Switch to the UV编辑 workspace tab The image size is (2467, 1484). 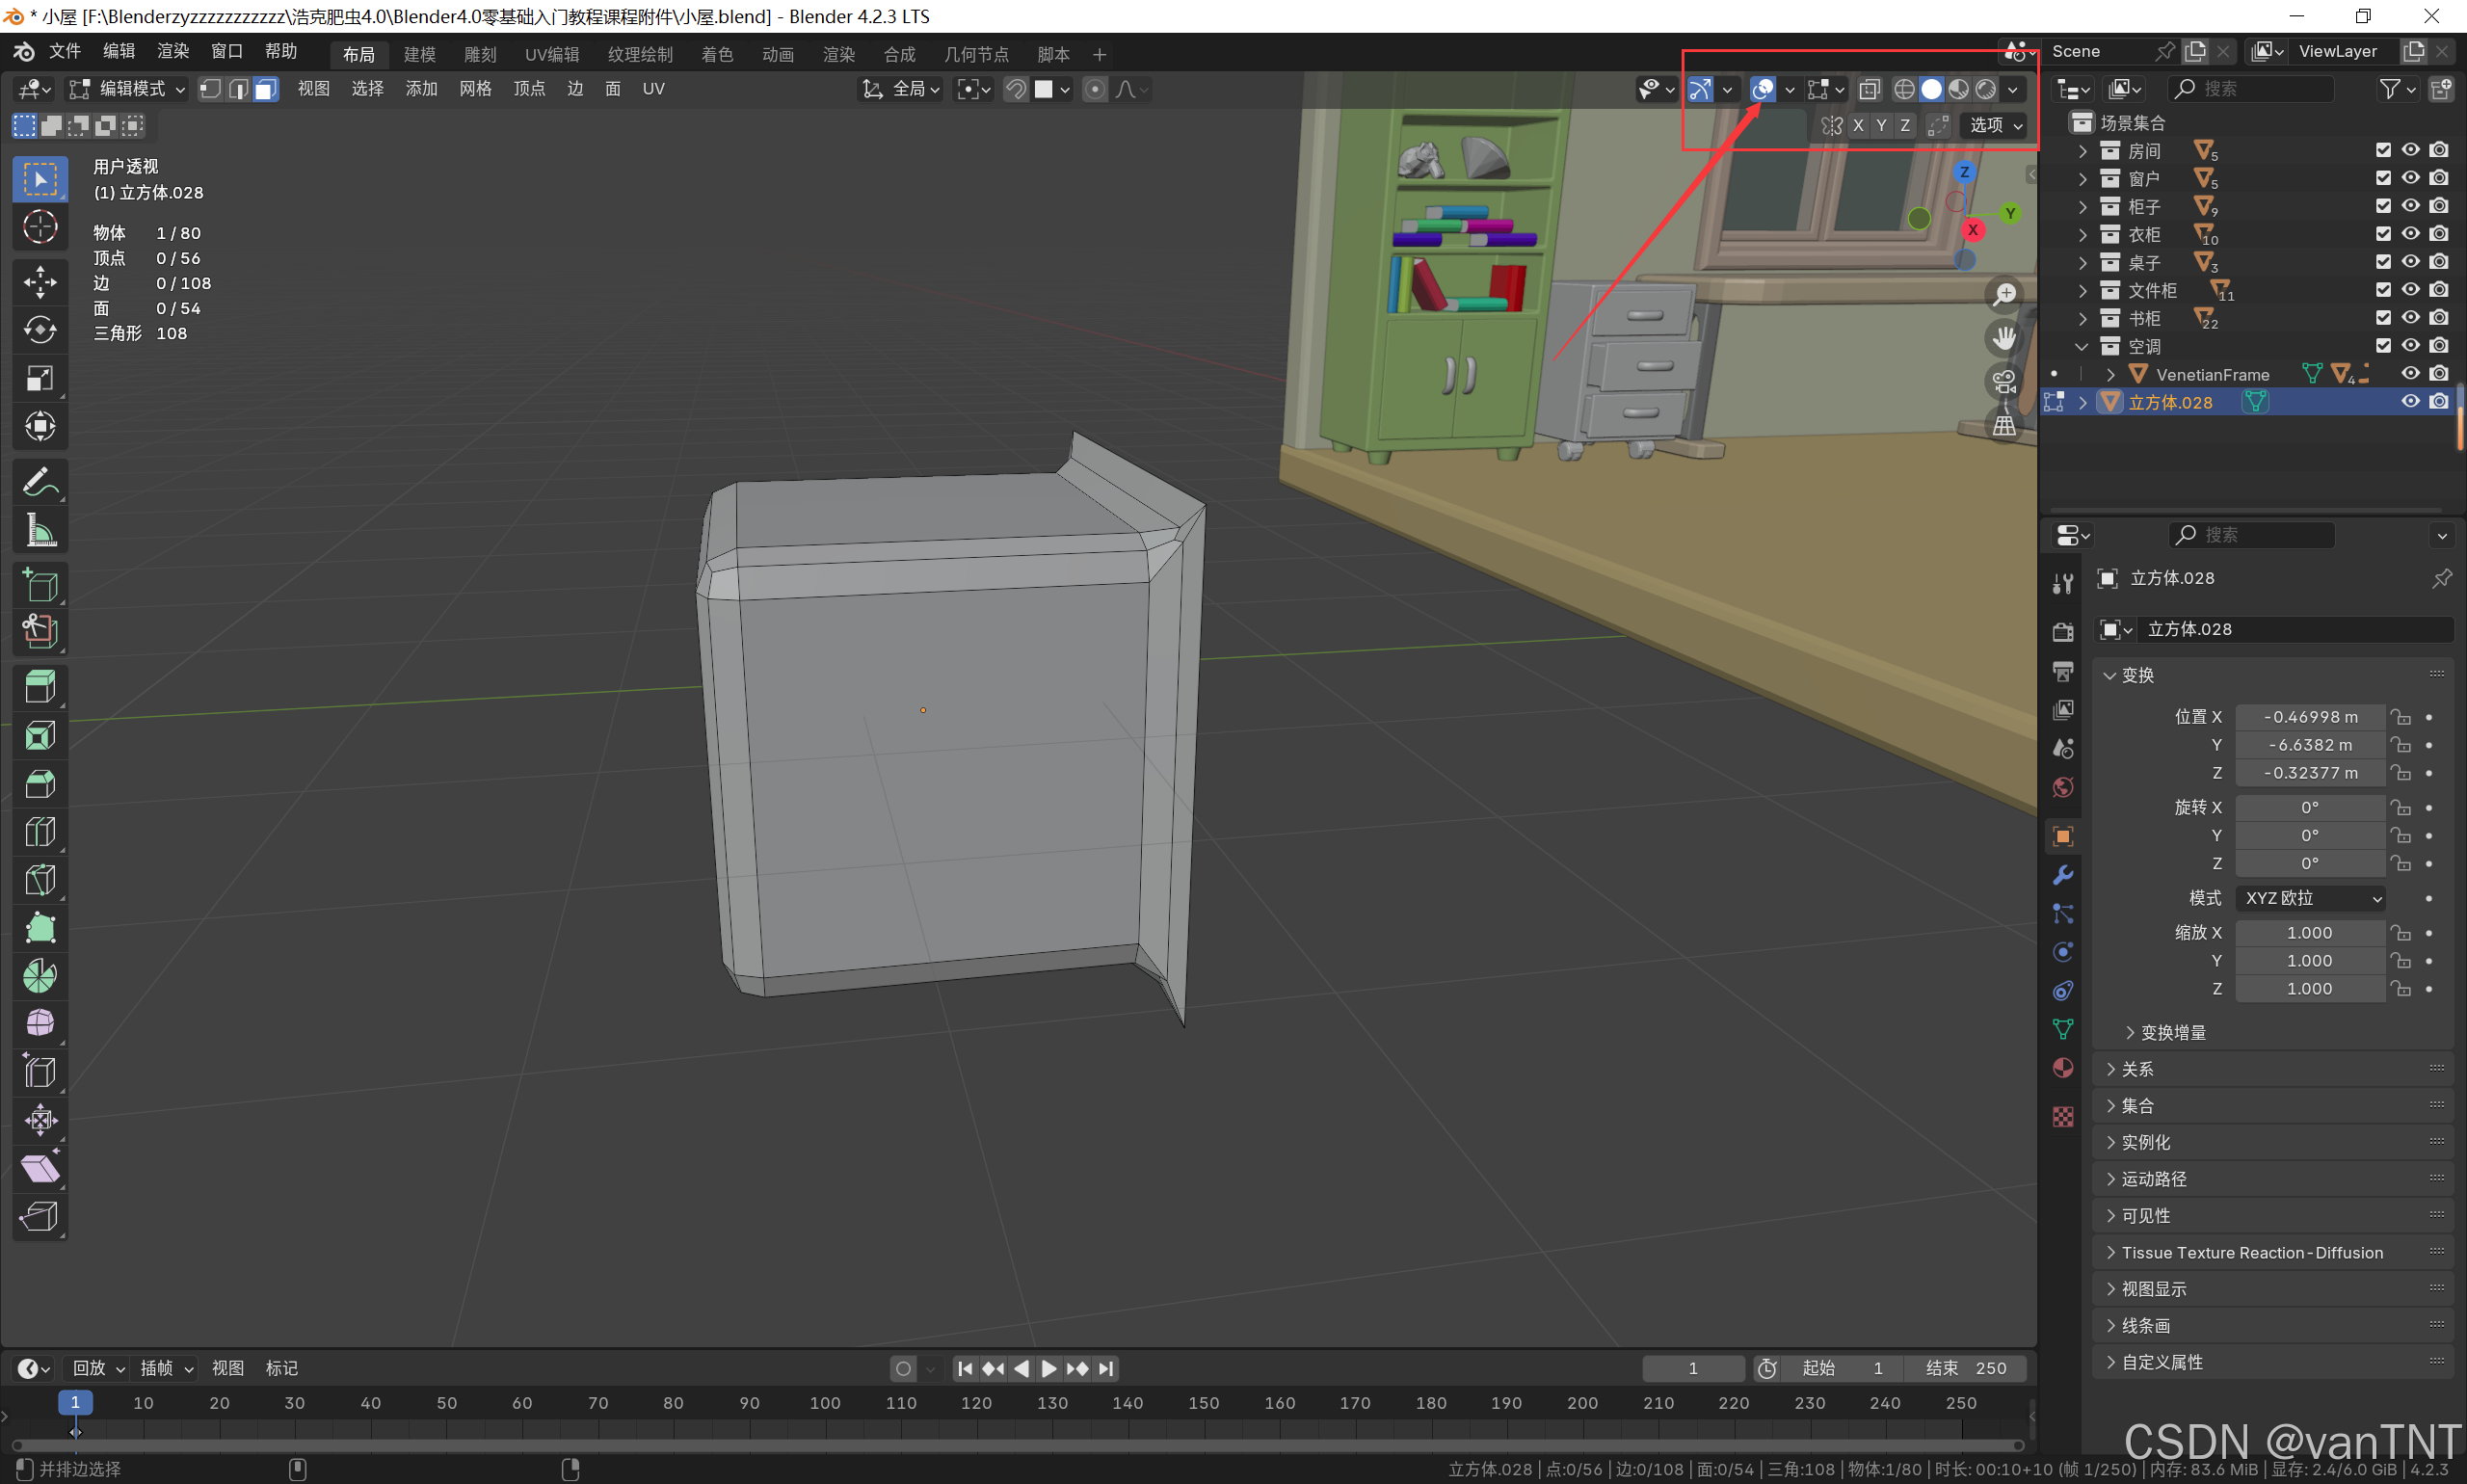pyautogui.click(x=551, y=54)
